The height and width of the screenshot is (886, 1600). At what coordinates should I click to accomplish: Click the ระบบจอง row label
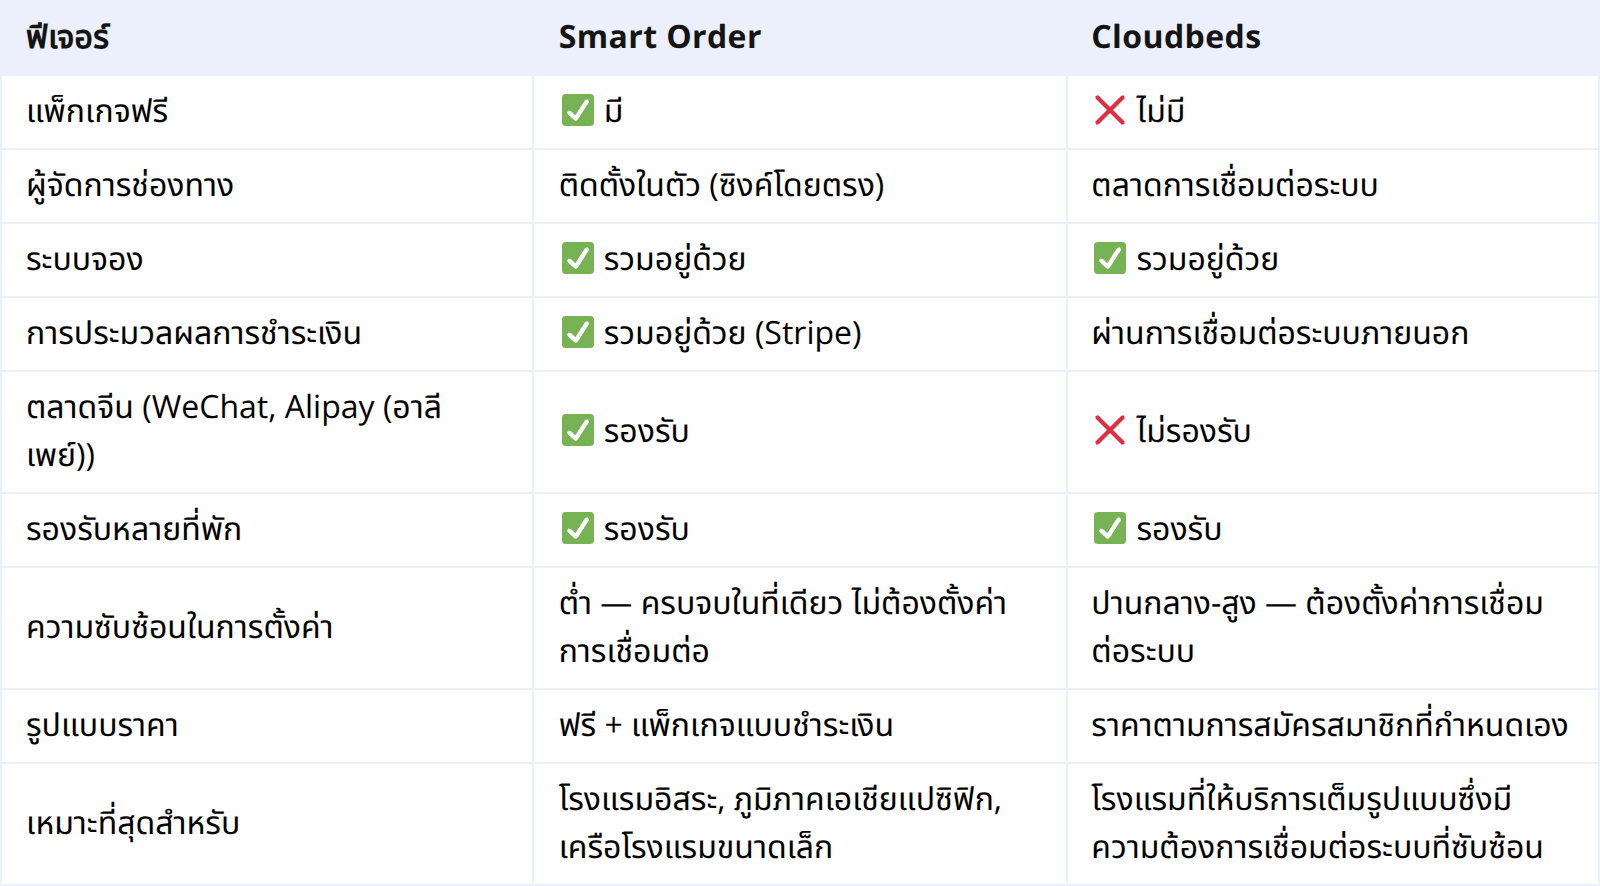[x=85, y=259]
